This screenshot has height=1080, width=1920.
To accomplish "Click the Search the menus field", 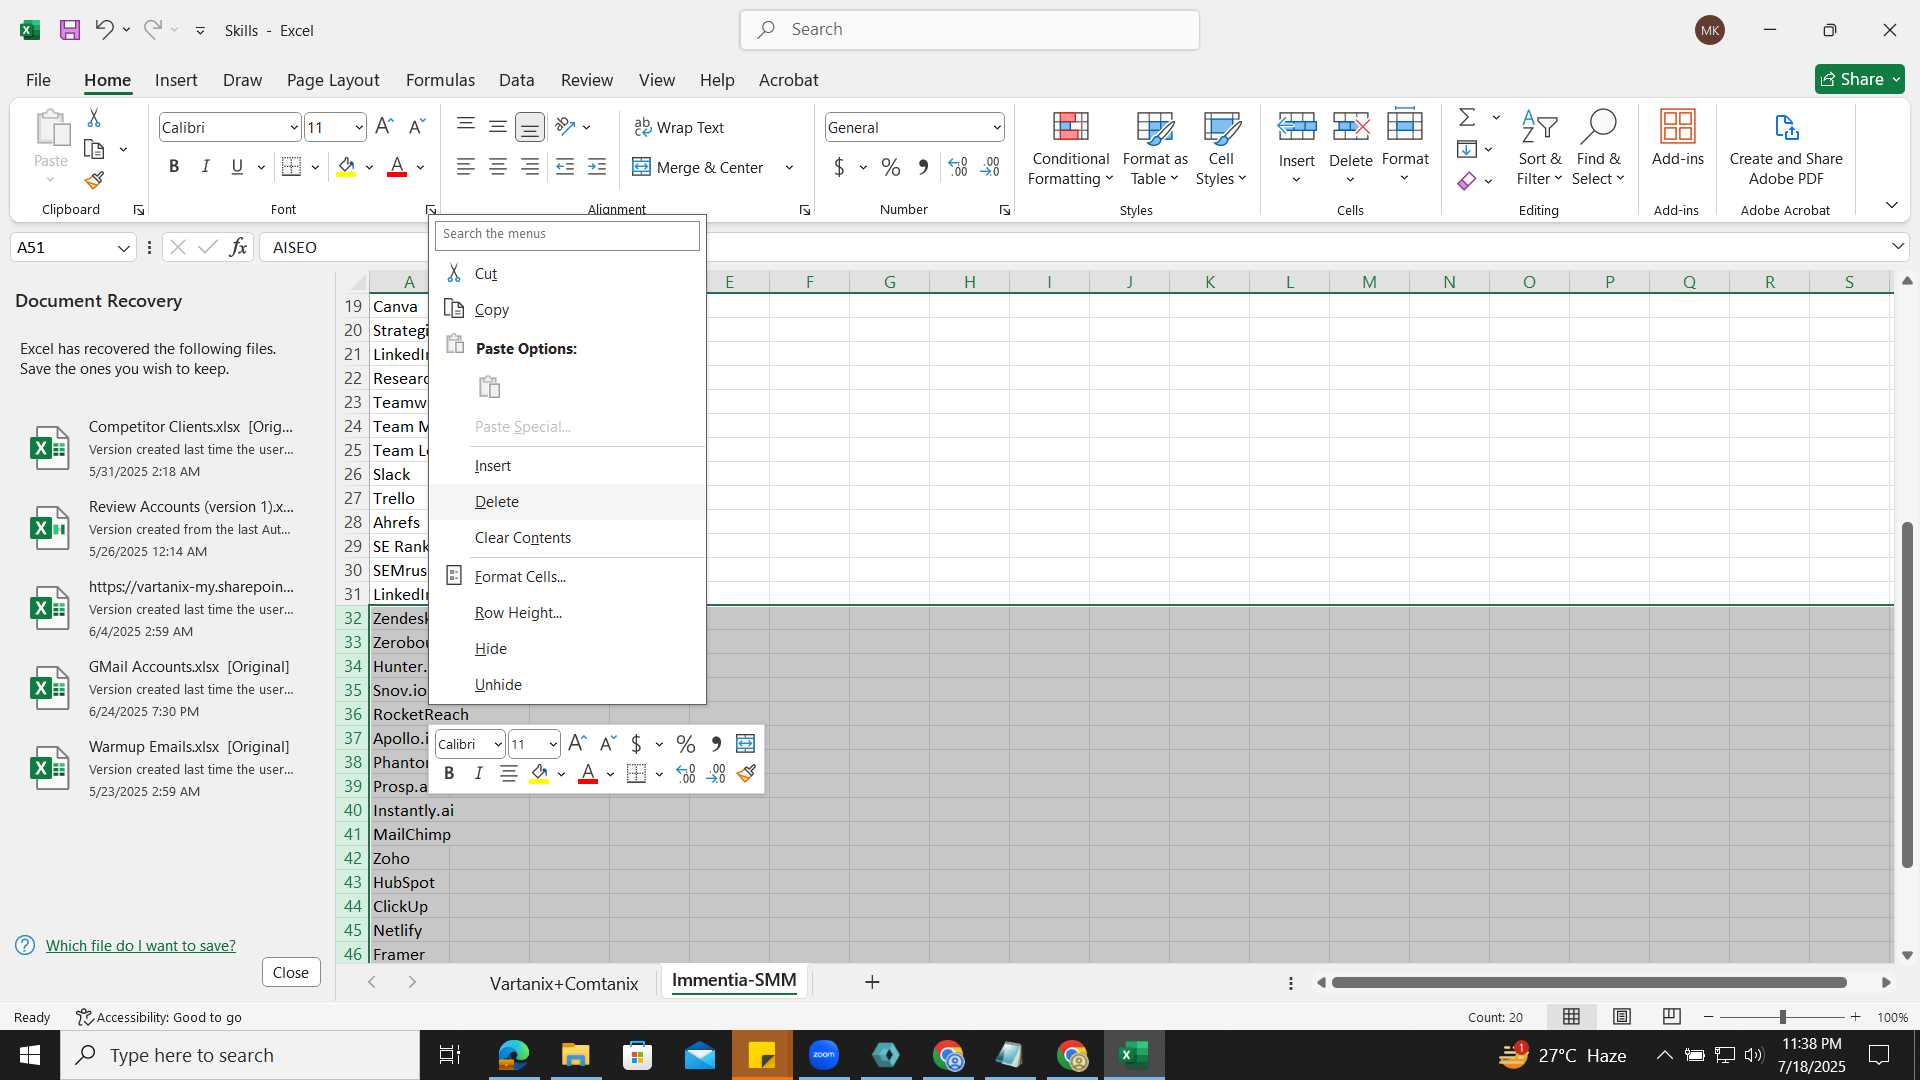I will [x=567, y=234].
